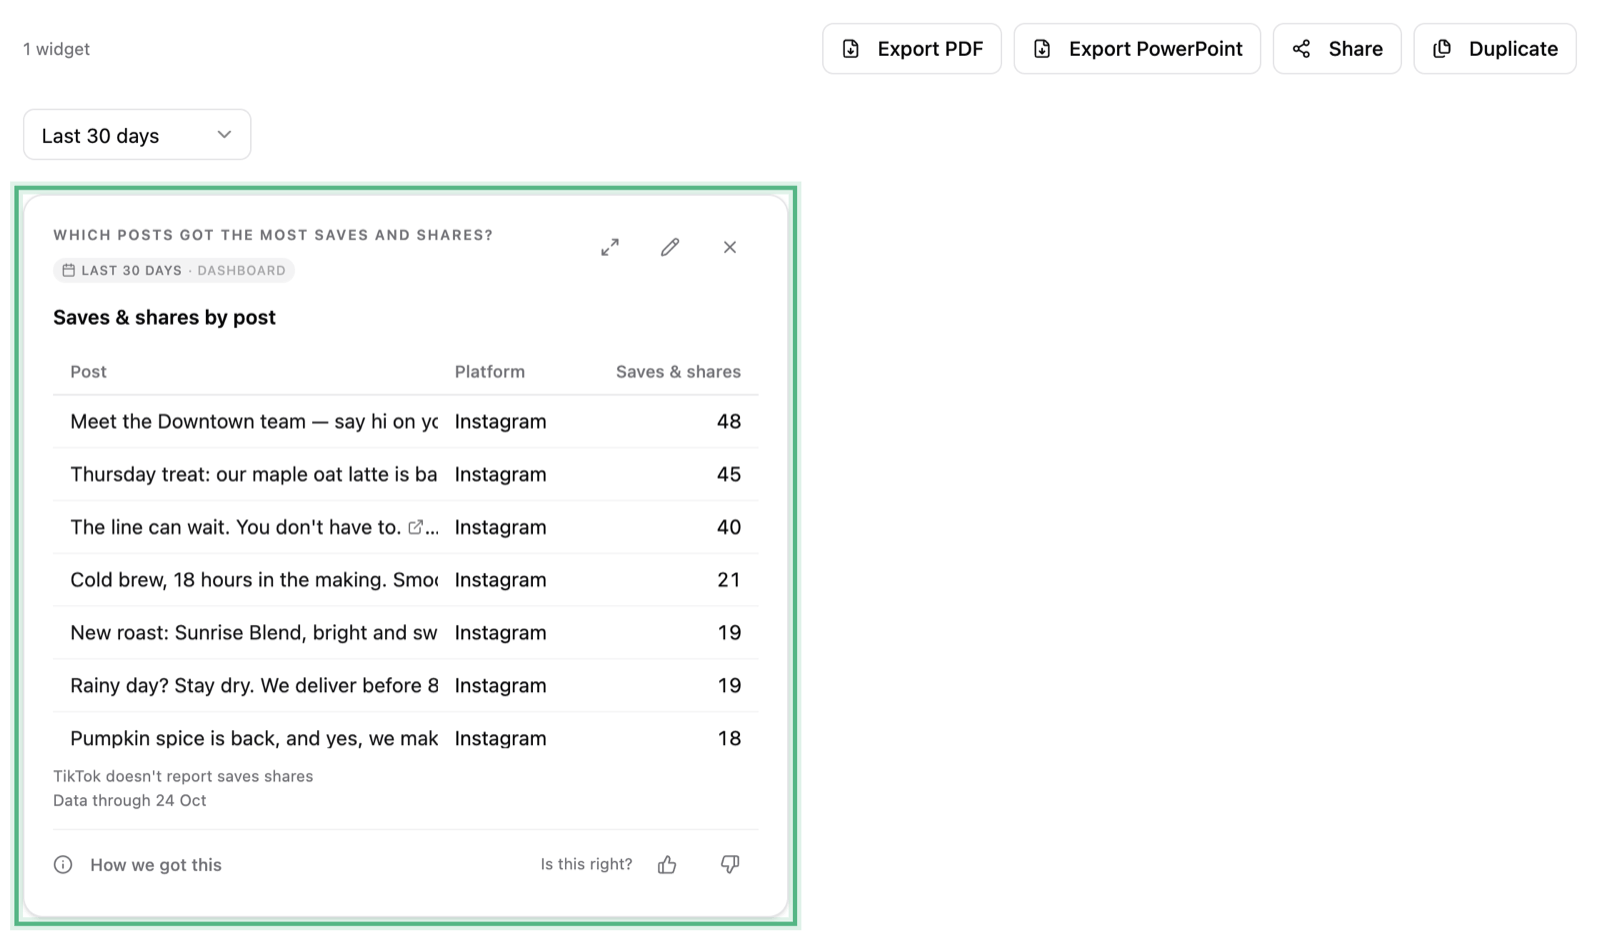Click the value 45 in the table

729,475
